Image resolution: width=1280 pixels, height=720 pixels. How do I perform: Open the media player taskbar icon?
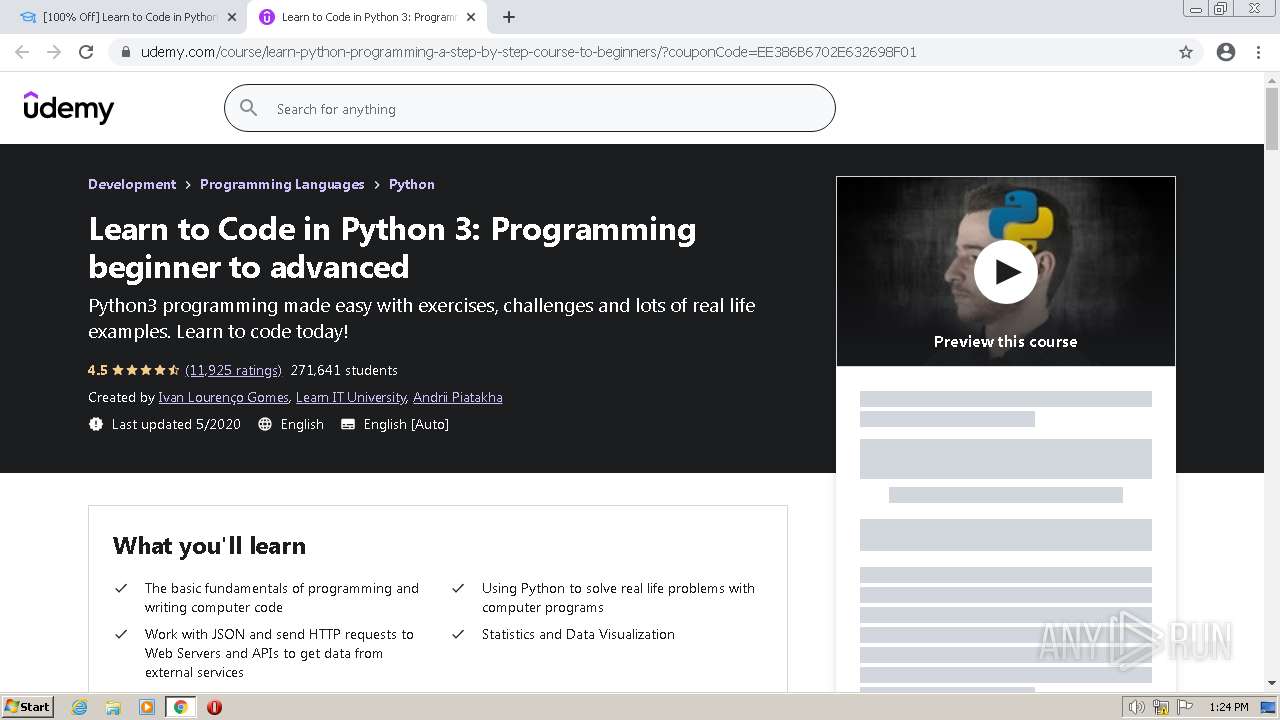pos(147,707)
